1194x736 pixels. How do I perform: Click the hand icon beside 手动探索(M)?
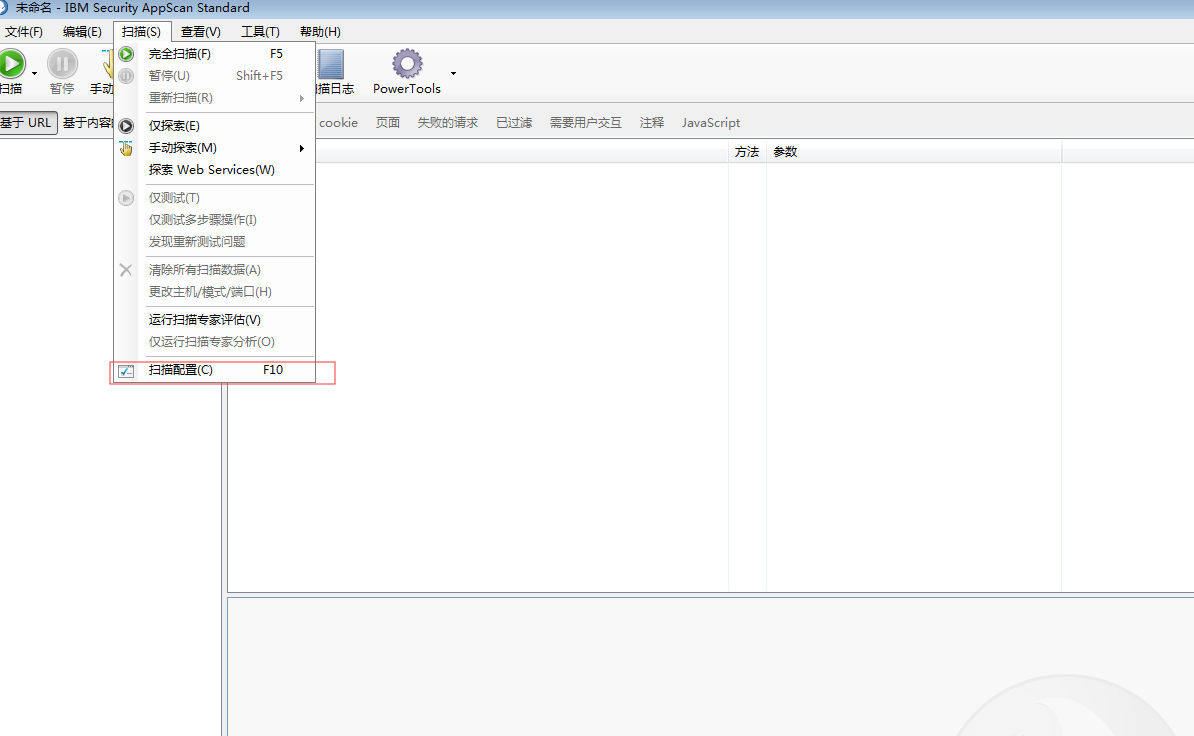(x=126, y=148)
